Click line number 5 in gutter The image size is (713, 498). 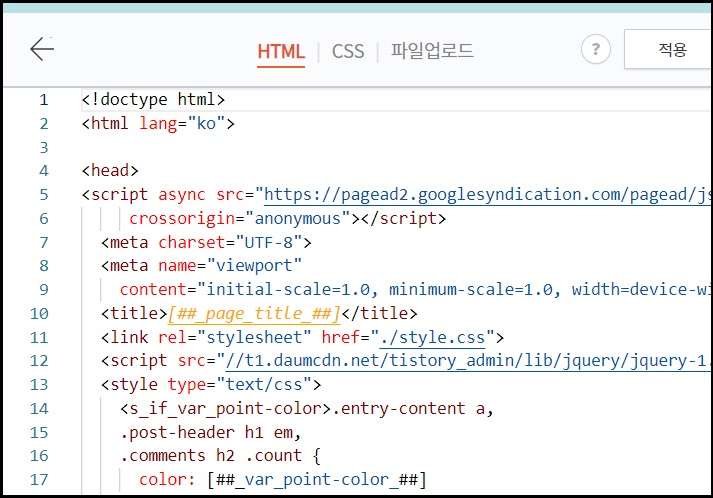click(44, 195)
